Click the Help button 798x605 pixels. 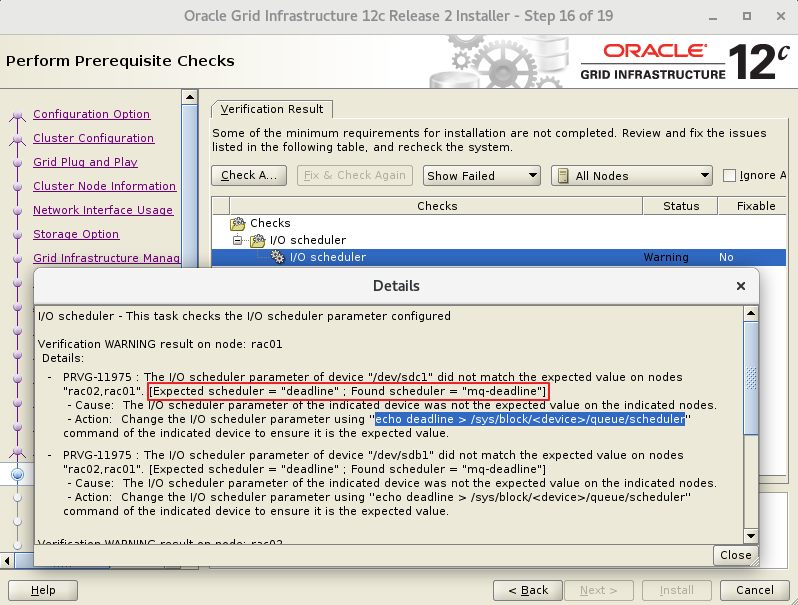(43, 590)
